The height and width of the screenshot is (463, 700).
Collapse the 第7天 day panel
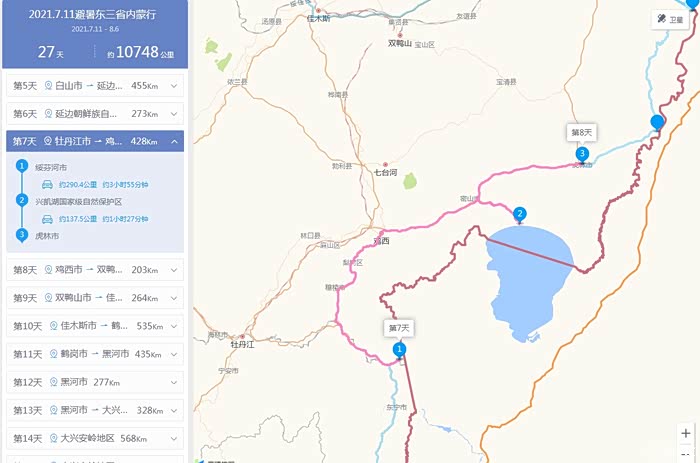click(x=174, y=142)
